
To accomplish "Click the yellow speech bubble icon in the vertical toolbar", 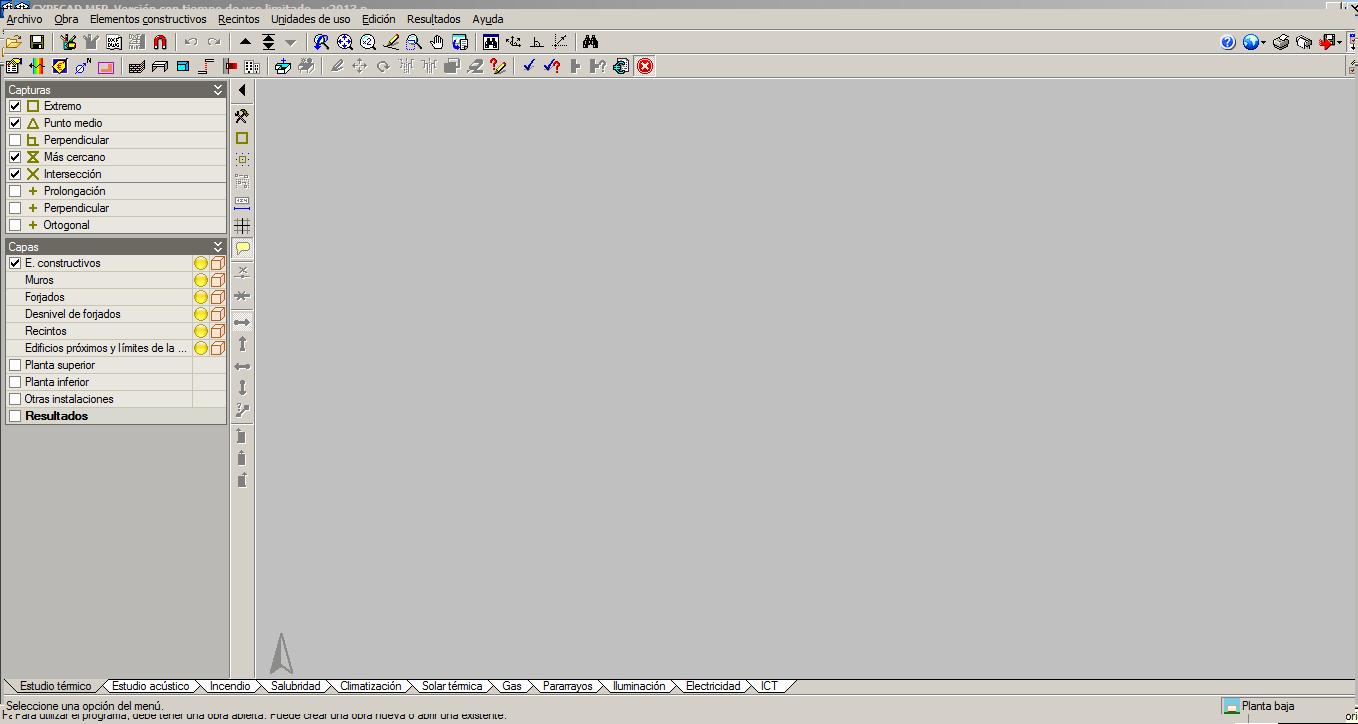I will coord(242,248).
